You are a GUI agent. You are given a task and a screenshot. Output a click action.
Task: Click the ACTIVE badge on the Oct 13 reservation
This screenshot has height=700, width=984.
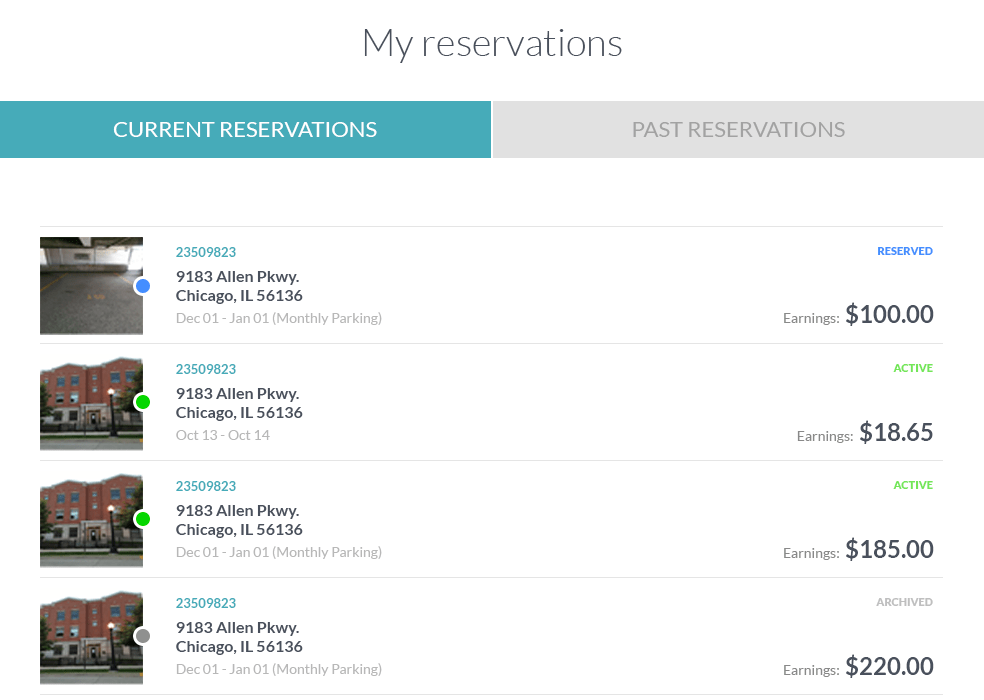913,368
